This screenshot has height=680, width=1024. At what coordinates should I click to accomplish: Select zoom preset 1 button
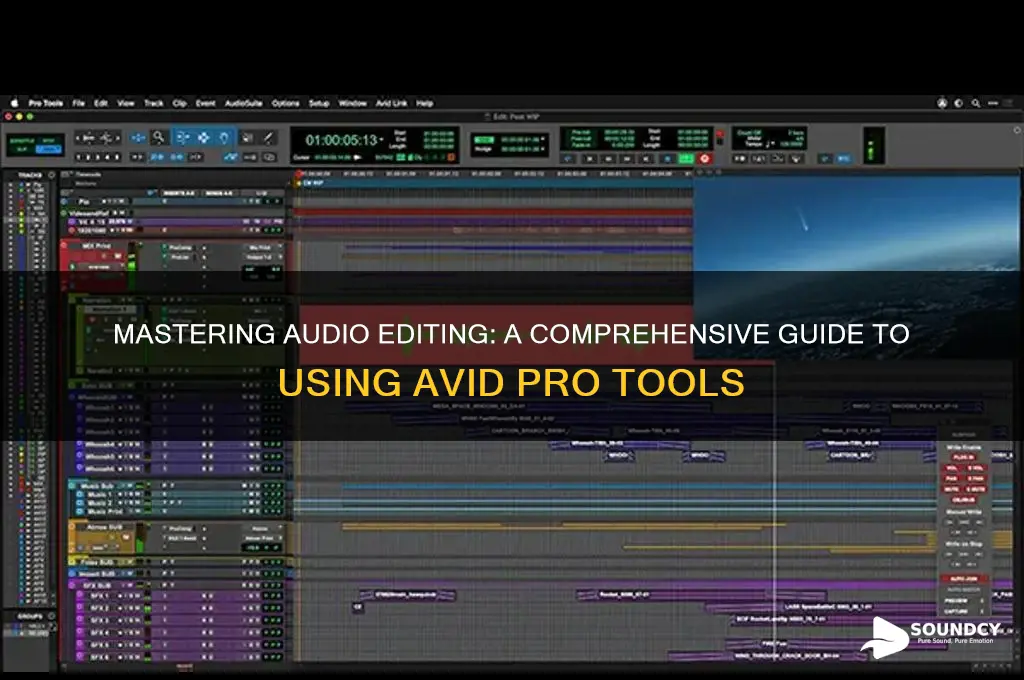79,157
